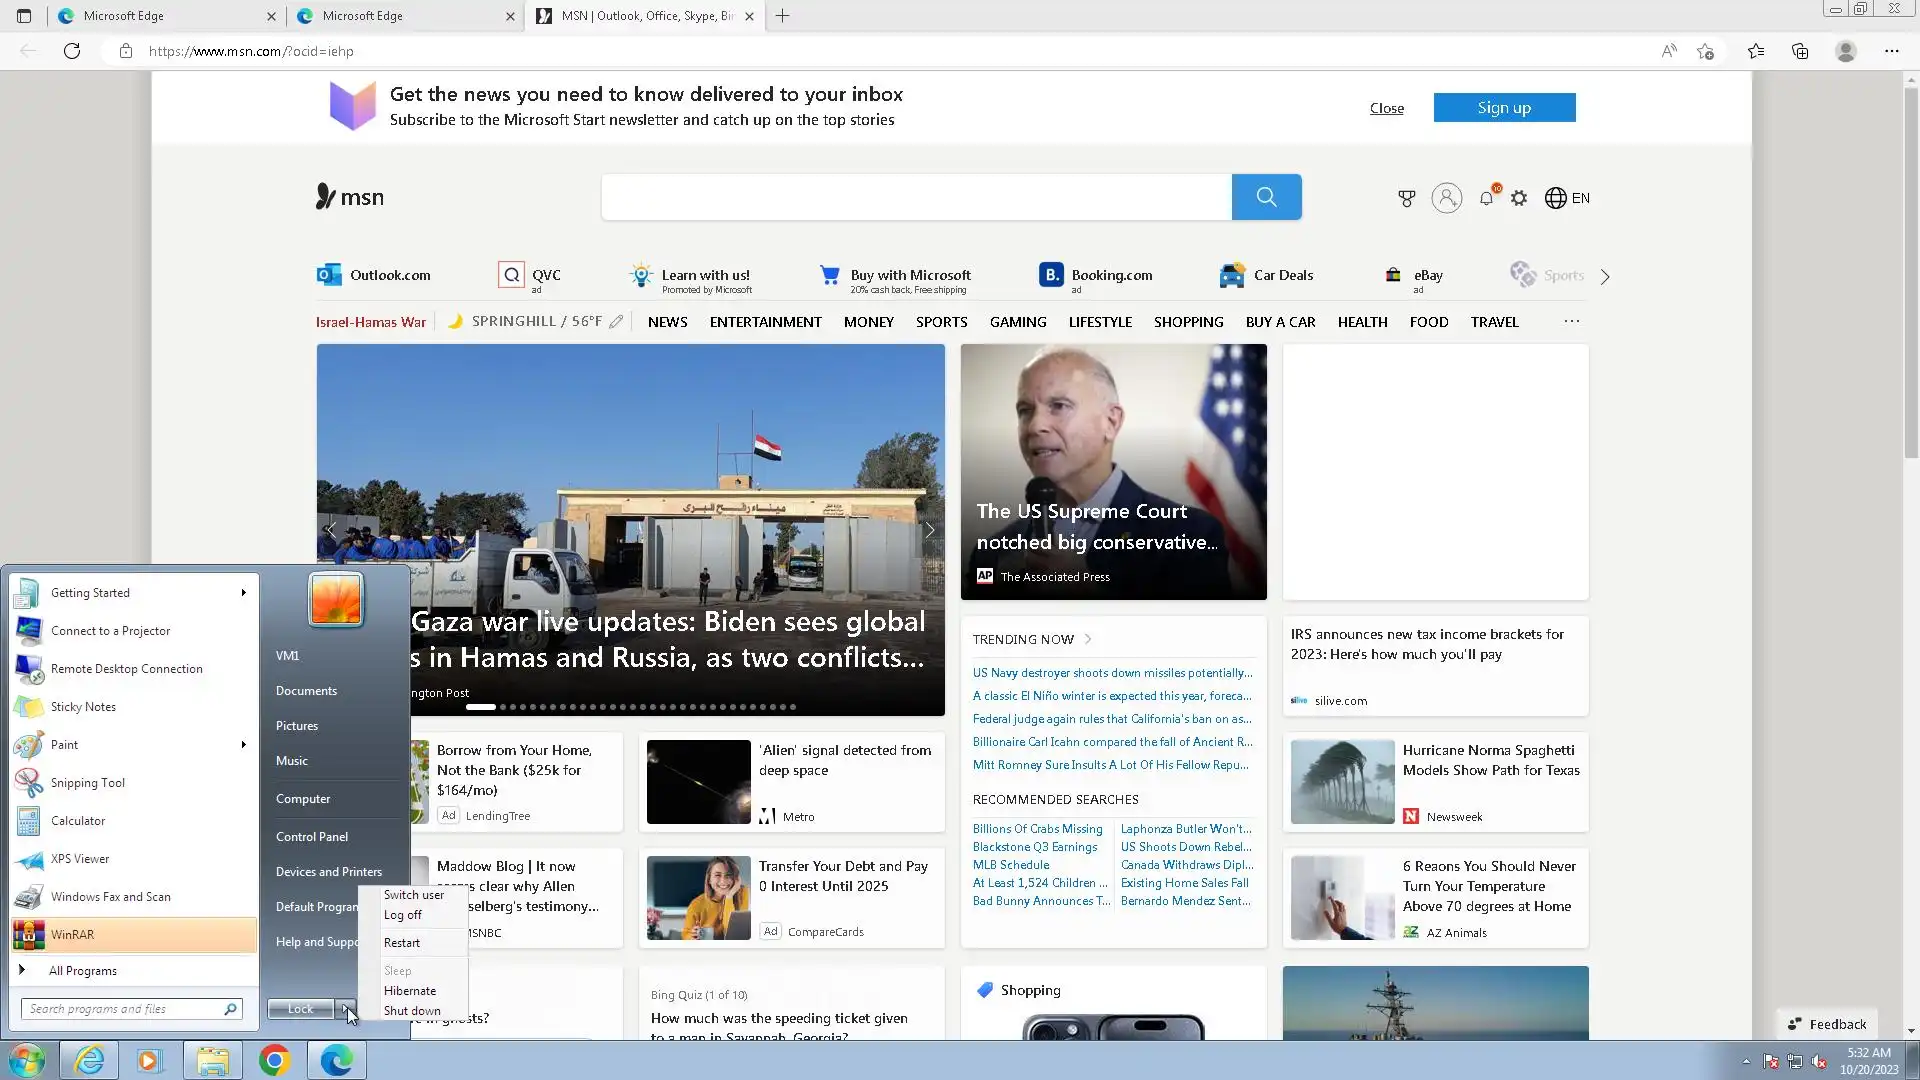Choose Hibernate in the power menu
Screen dimensions: 1920x1080
click(x=410, y=991)
